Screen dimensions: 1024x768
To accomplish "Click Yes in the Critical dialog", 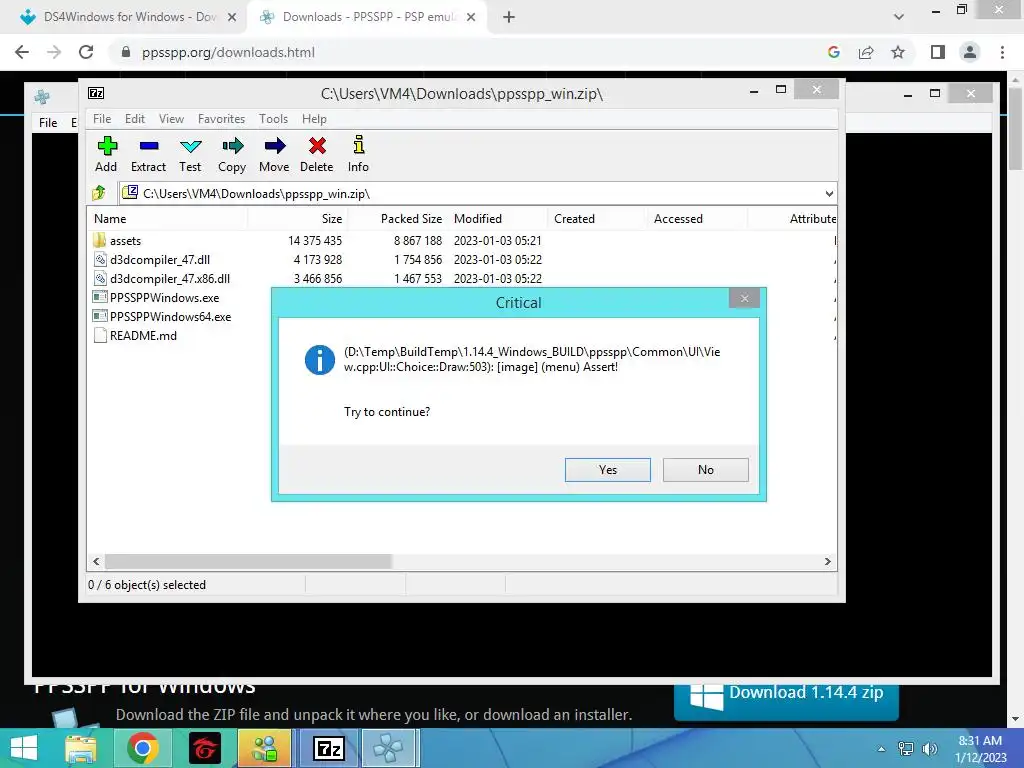I will [x=607, y=470].
